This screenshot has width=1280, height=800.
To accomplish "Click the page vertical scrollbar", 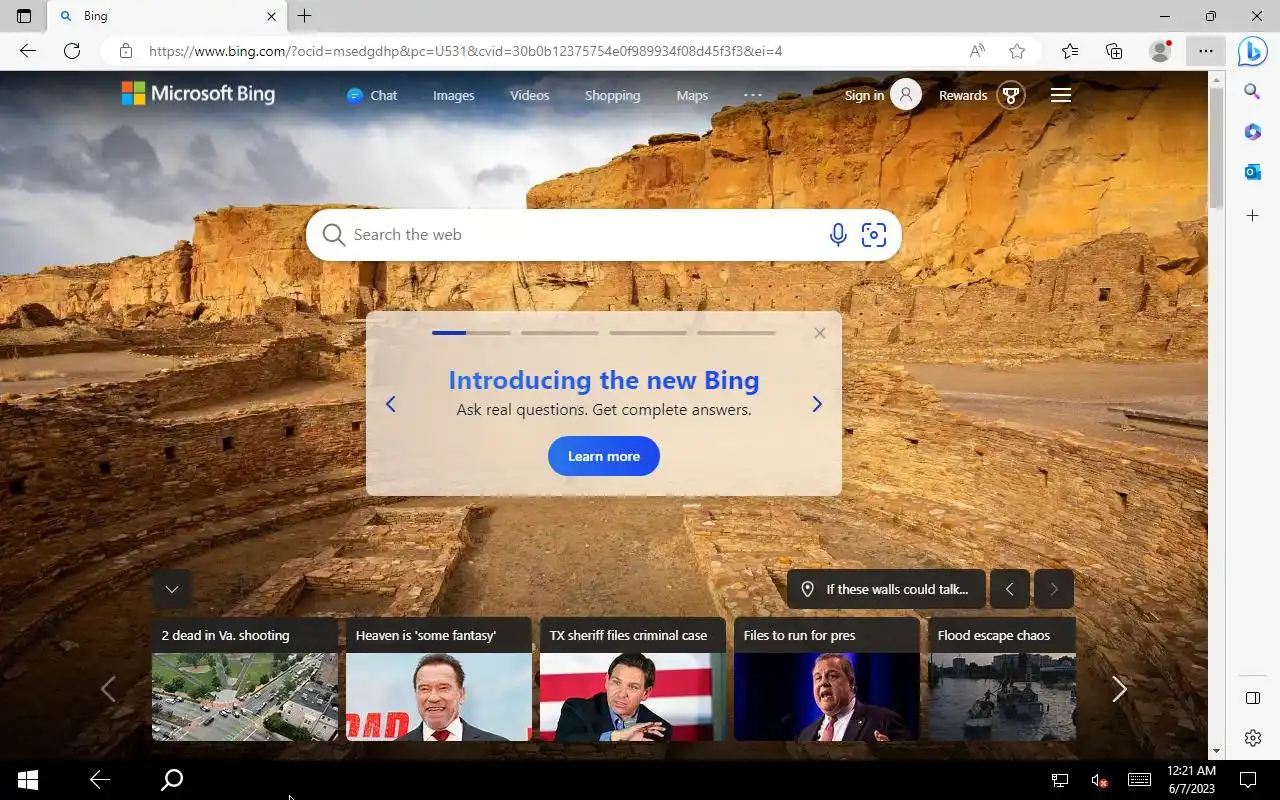I will [1216, 147].
